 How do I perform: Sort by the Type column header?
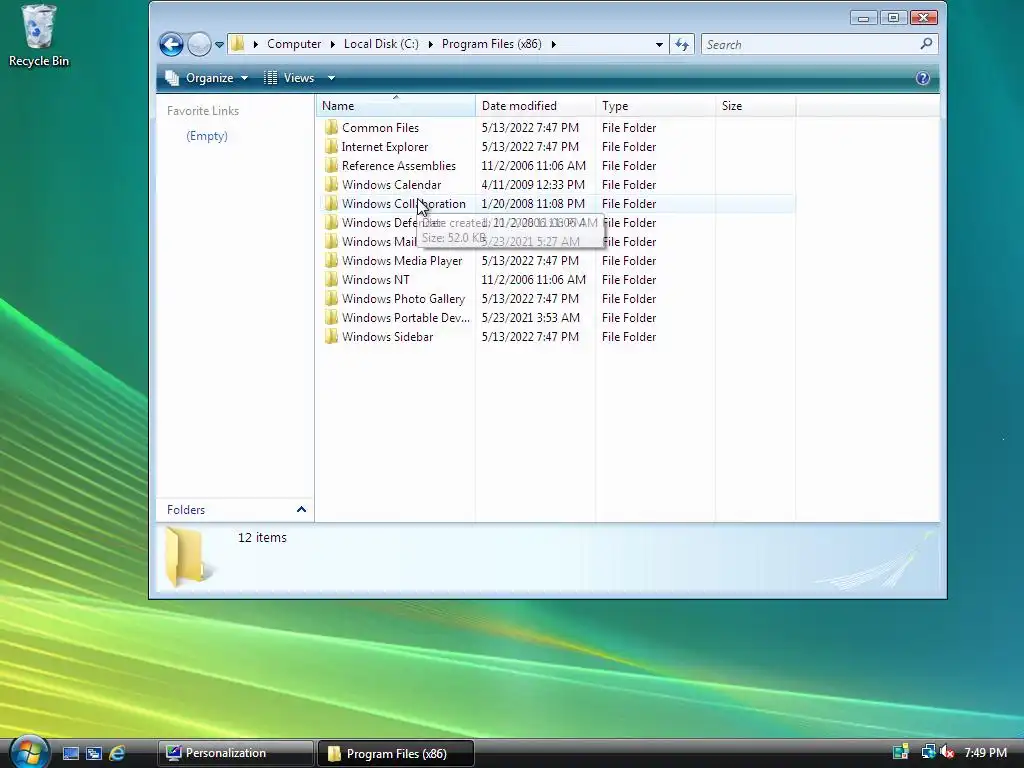click(x=656, y=106)
